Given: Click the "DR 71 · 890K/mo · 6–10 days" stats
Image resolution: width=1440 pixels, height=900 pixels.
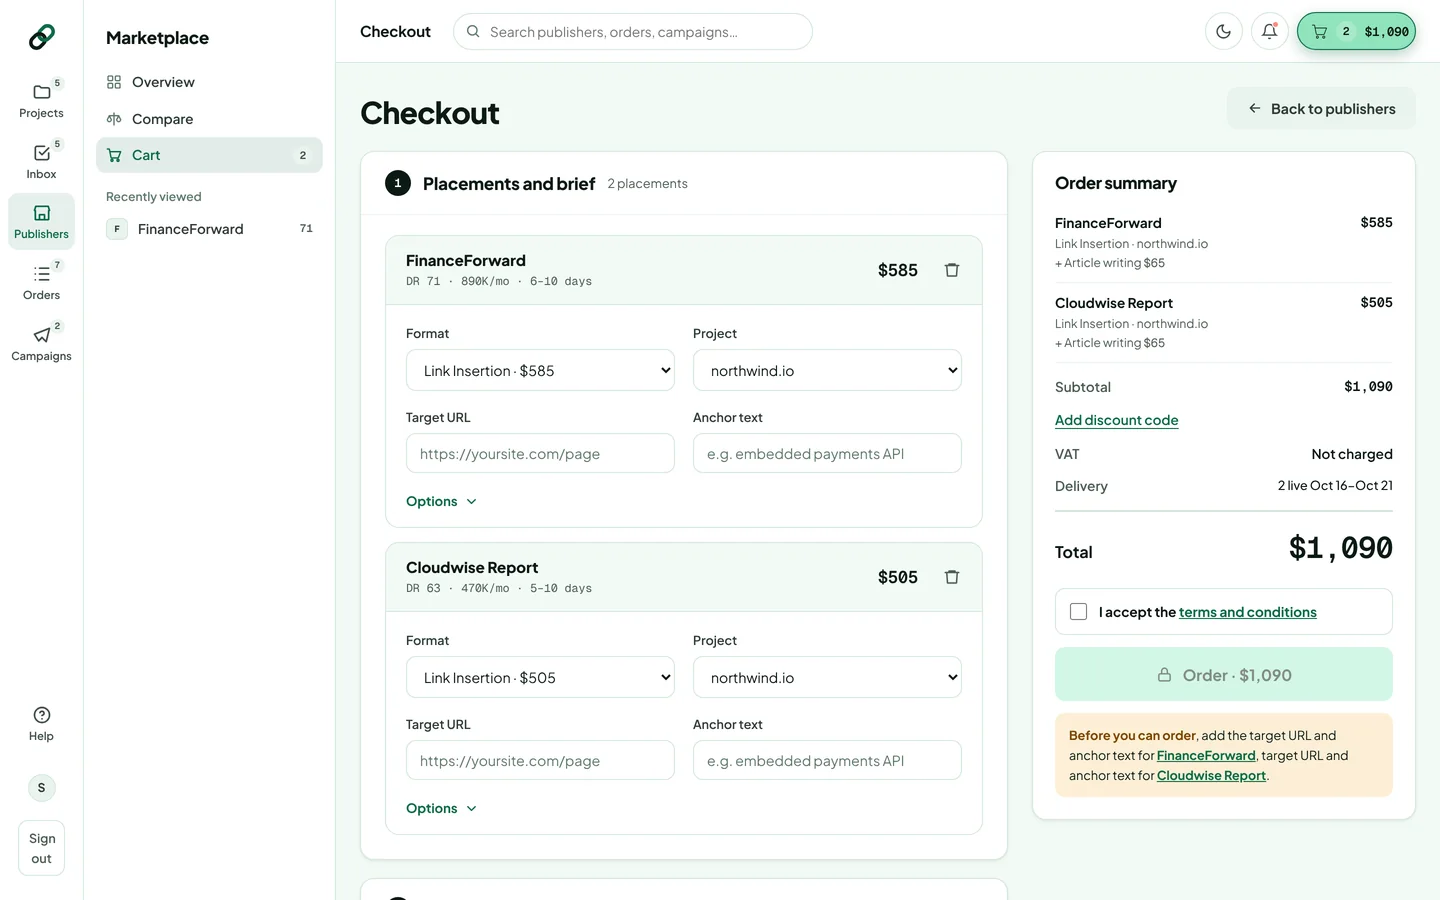Looking at the screenshot, I should click(499, 282).
